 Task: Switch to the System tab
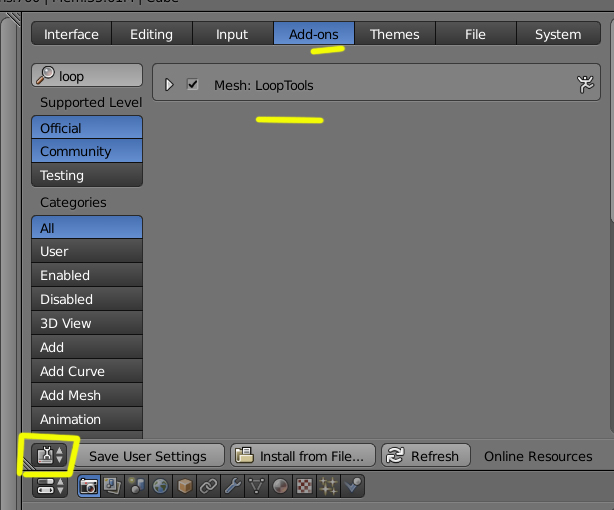click(558, 34)
